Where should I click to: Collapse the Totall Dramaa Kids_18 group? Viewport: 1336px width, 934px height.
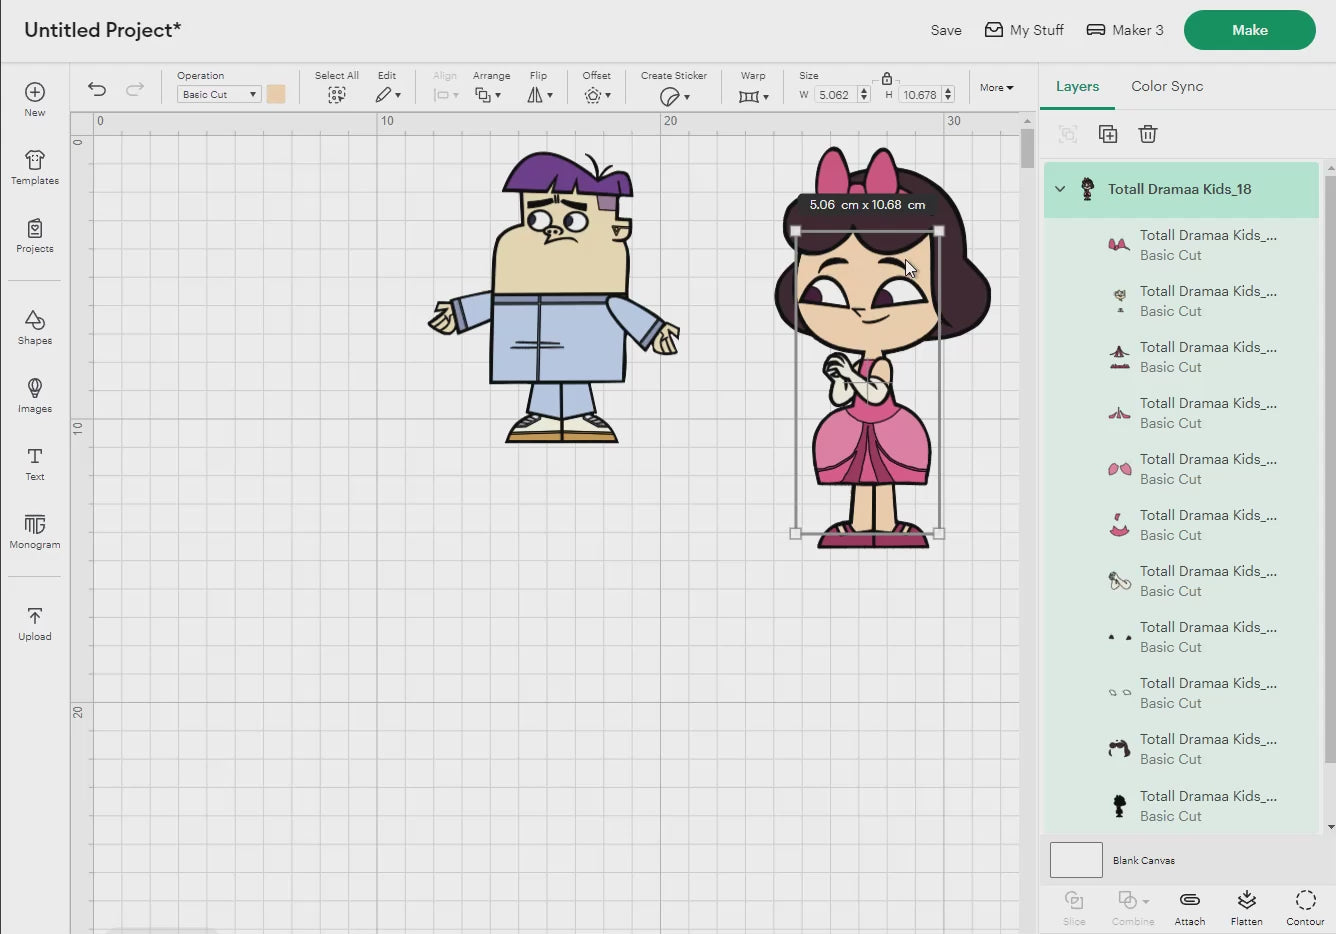point(1060,189)
